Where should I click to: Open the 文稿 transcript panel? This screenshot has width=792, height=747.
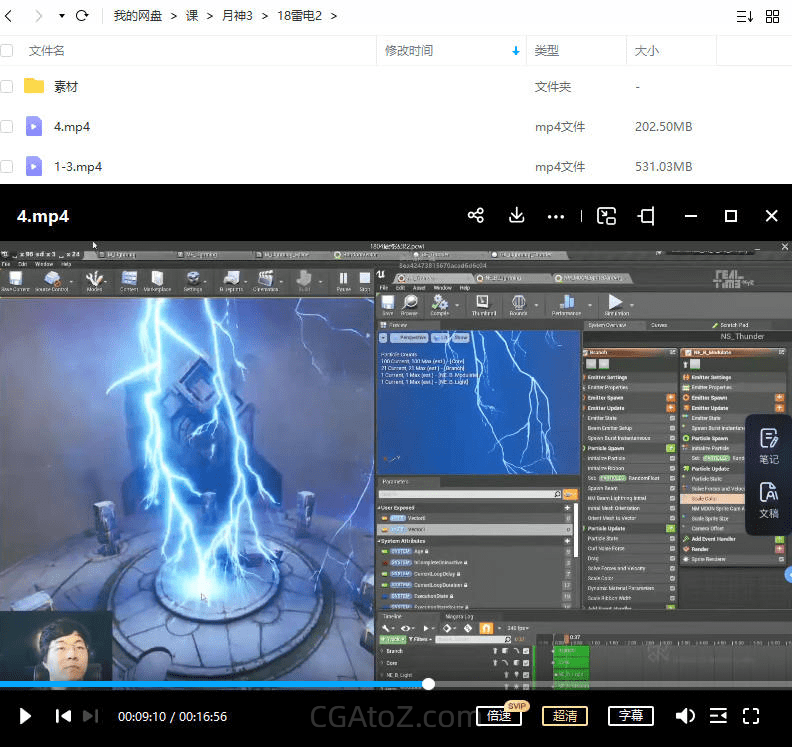[768, 499]
